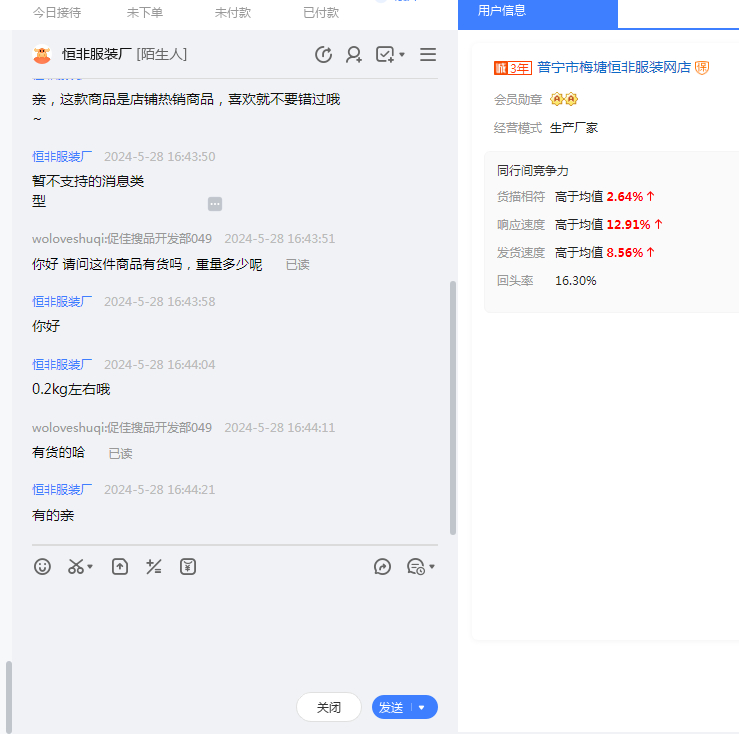Switch to 未付款 tab

click(x=233, y=13)
